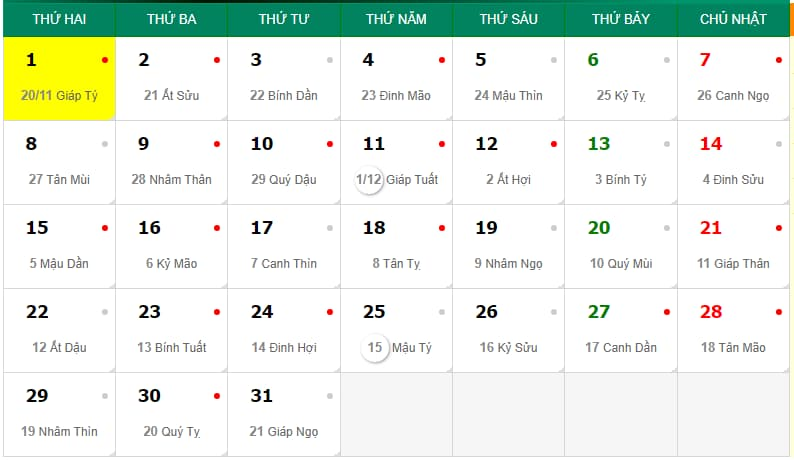
Task: Click the gray dot on day 19
Action: [554, 228]
